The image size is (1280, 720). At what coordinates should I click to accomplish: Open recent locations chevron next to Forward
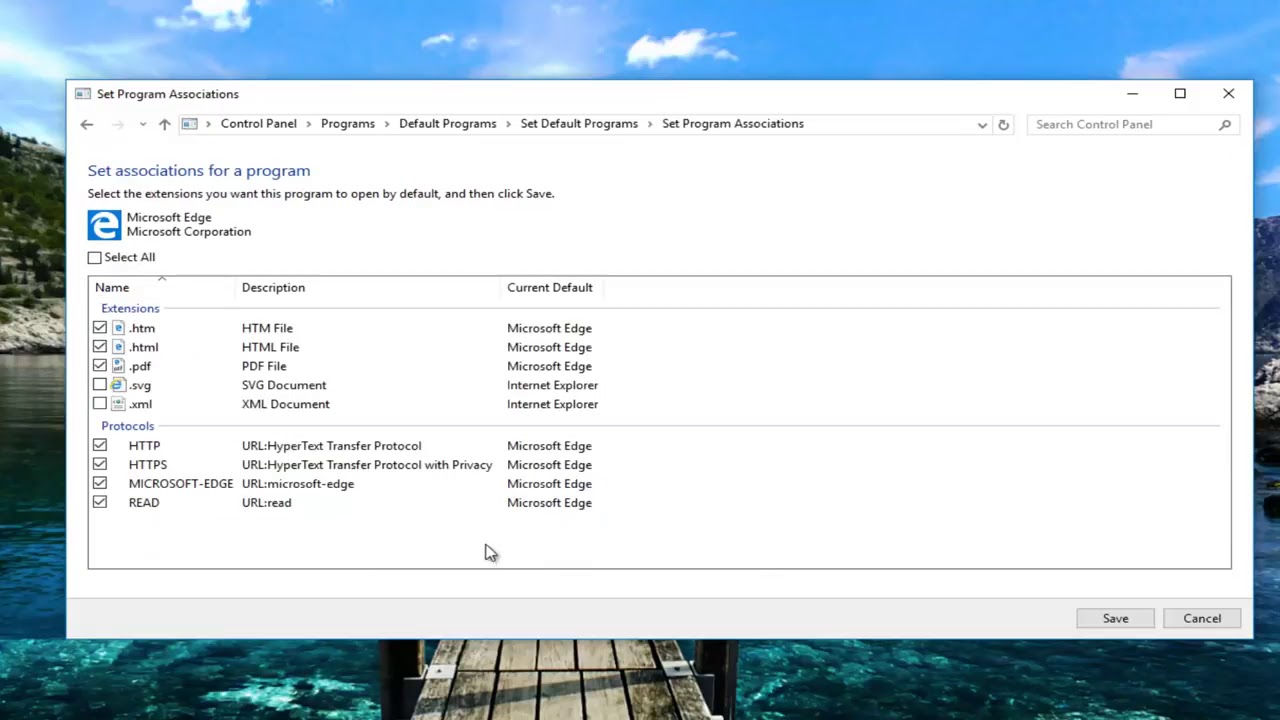142,124
